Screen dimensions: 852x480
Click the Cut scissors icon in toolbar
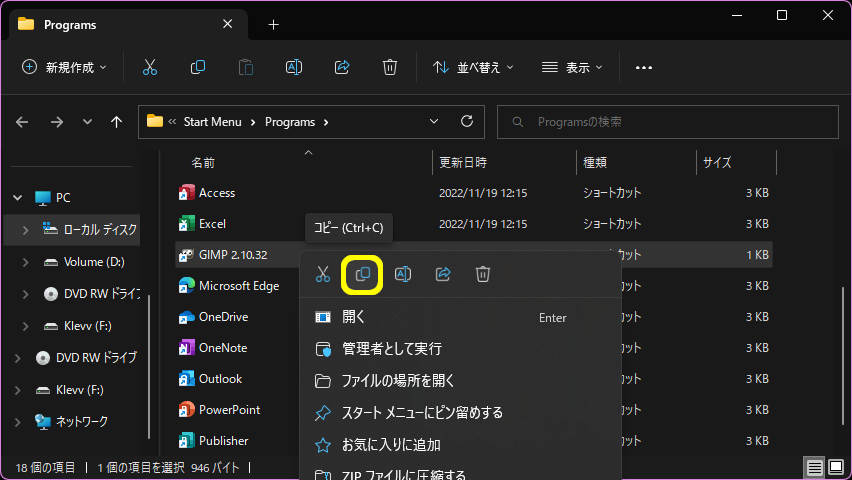pyautogui.click(x=150, y=67)
